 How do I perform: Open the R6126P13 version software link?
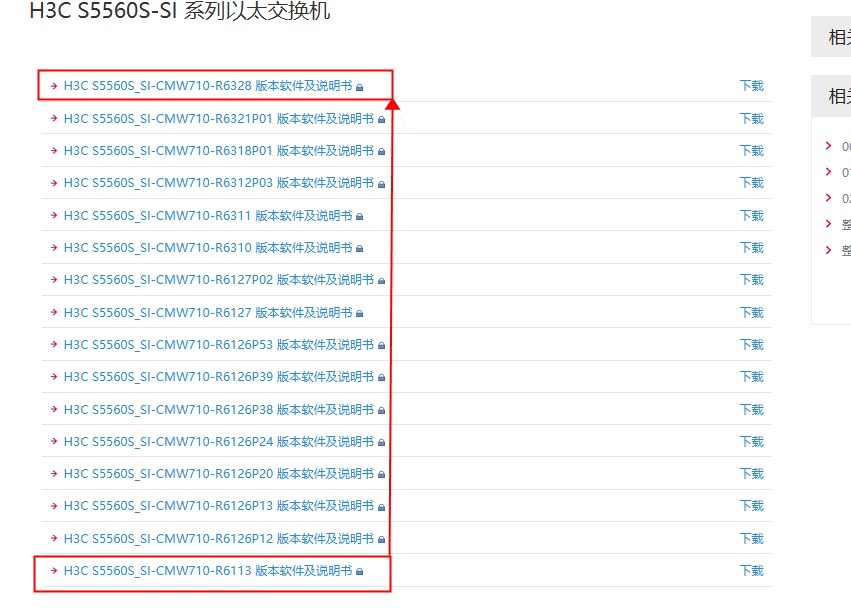pyautogui.click(x=219, y=505)
